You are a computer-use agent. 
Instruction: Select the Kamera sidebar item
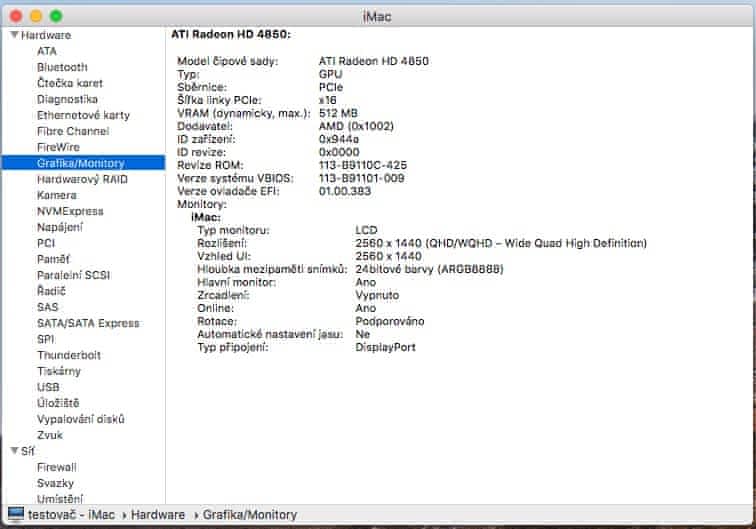coord(57,195)
